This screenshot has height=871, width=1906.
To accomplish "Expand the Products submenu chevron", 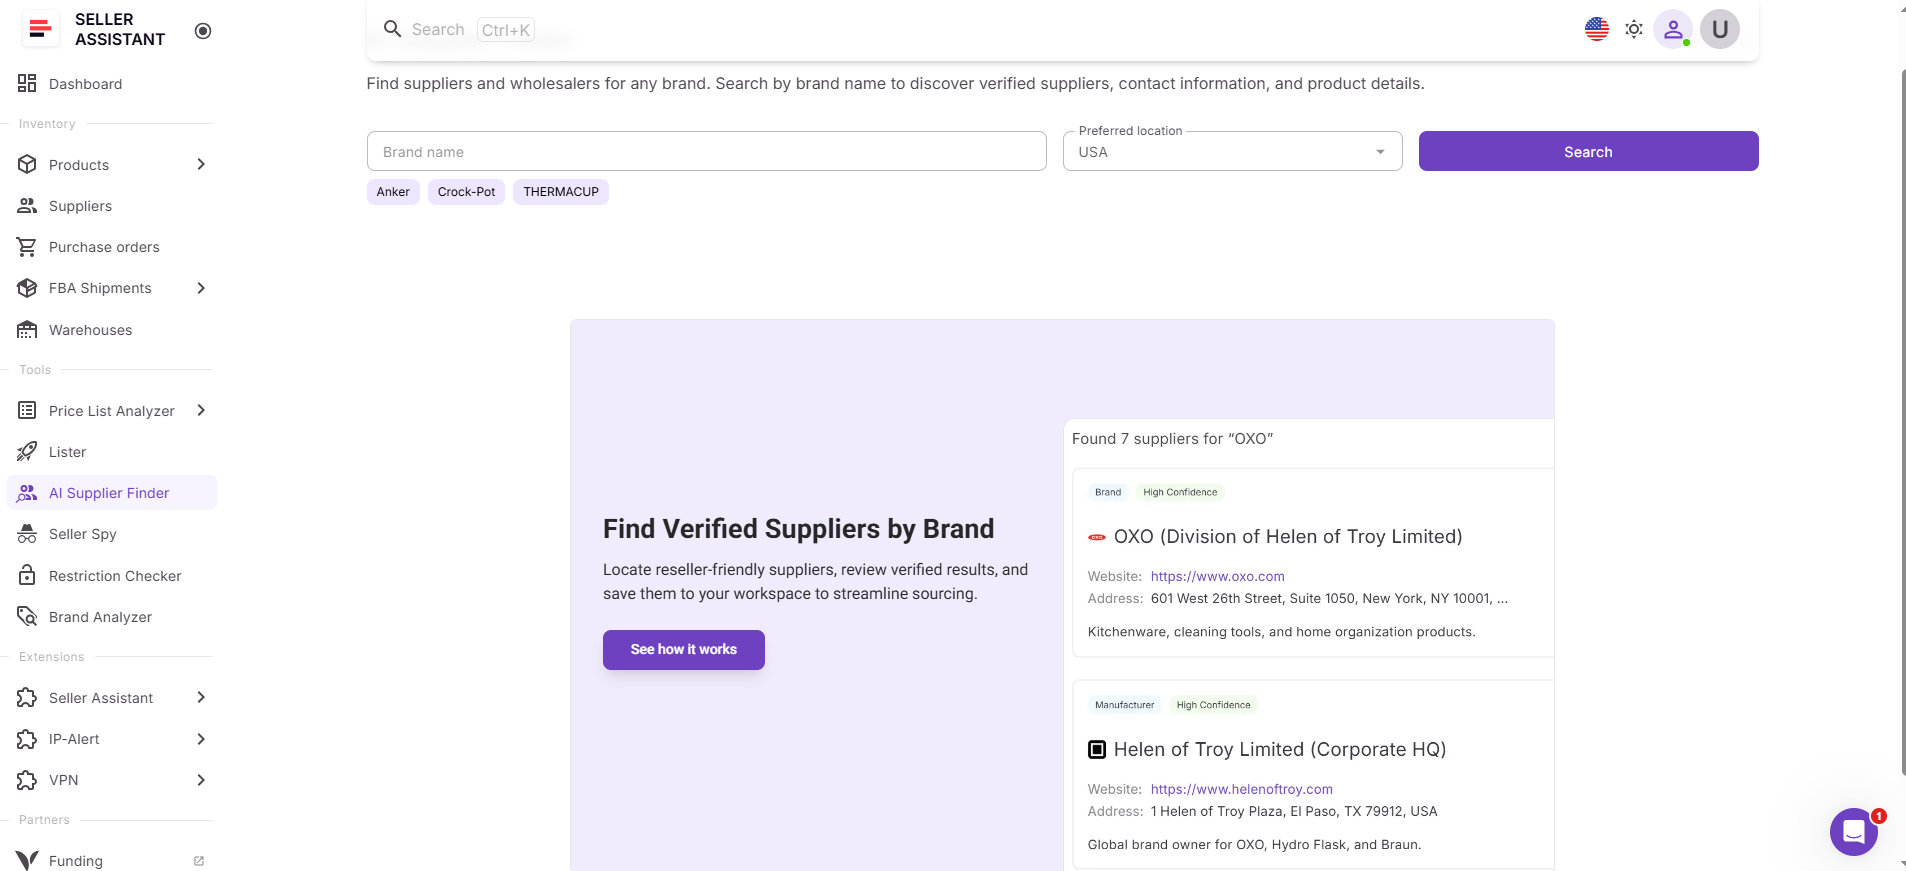I will (201, 164).
